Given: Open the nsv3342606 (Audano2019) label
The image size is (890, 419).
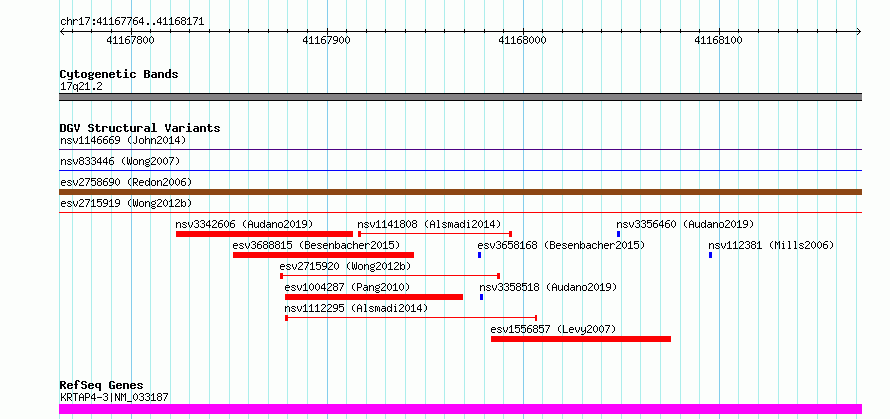Looking at the screenshot, I should point(244,224).
